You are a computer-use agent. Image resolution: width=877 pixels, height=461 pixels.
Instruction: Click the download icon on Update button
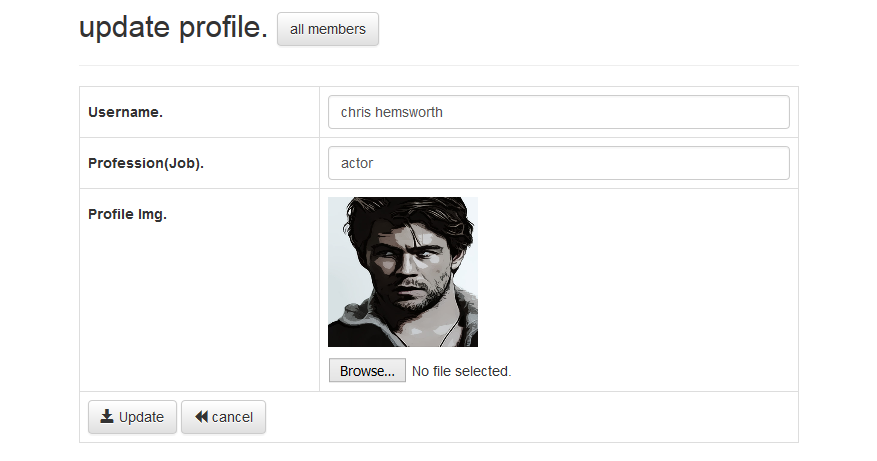click(x=107, y=417)
